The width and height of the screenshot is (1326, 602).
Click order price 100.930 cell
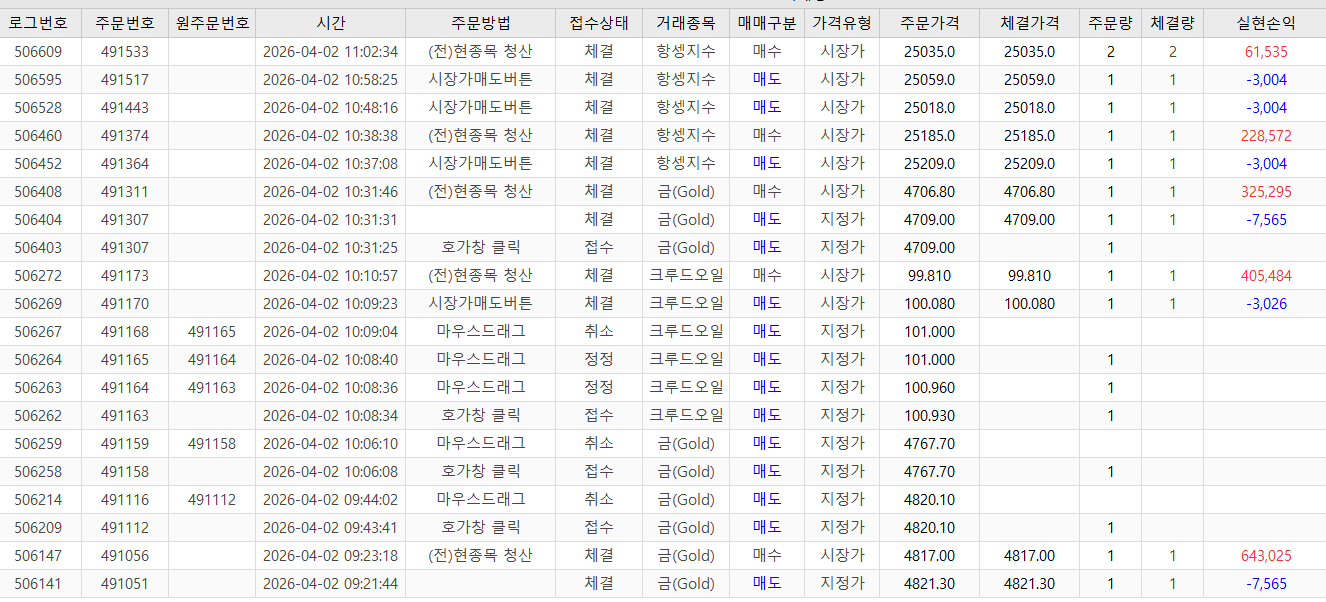[929, 416]
